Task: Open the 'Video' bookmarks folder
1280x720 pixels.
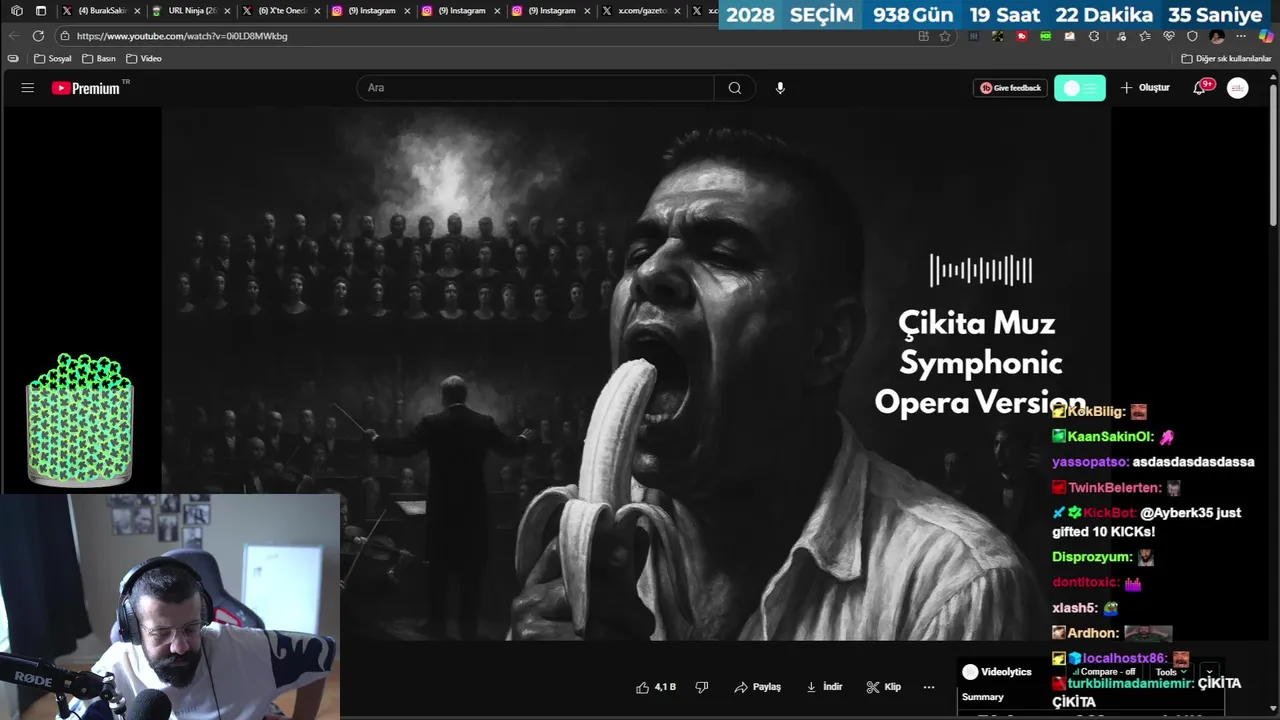Action: pos(144,59)
